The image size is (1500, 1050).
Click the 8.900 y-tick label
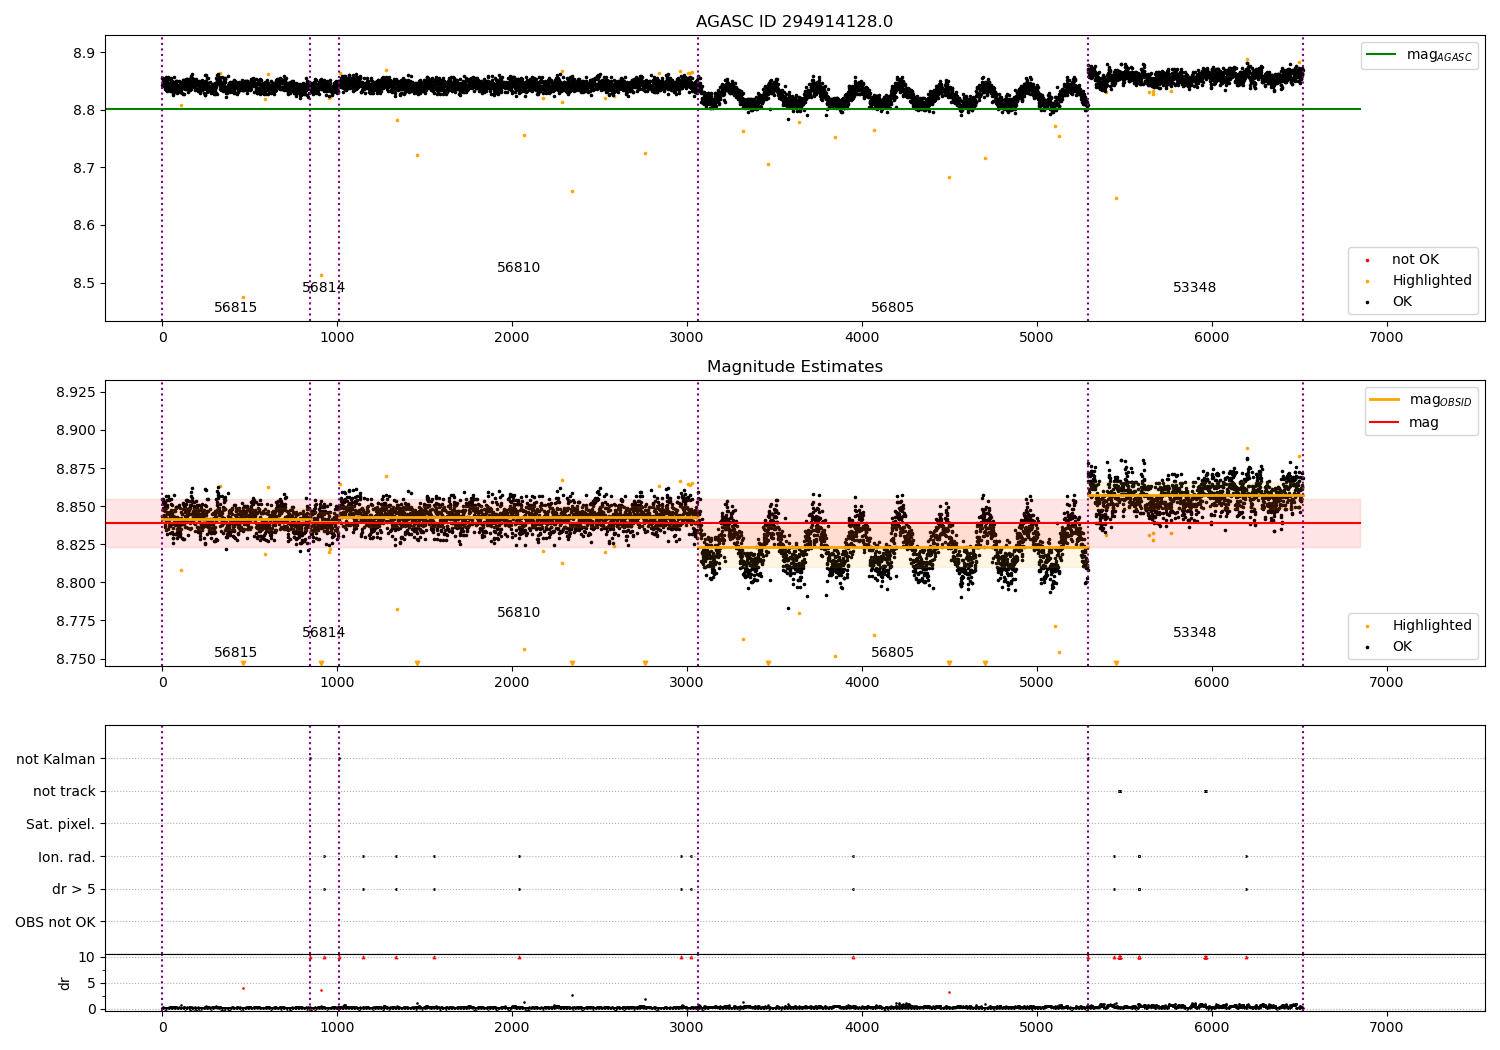click(76, 431)
